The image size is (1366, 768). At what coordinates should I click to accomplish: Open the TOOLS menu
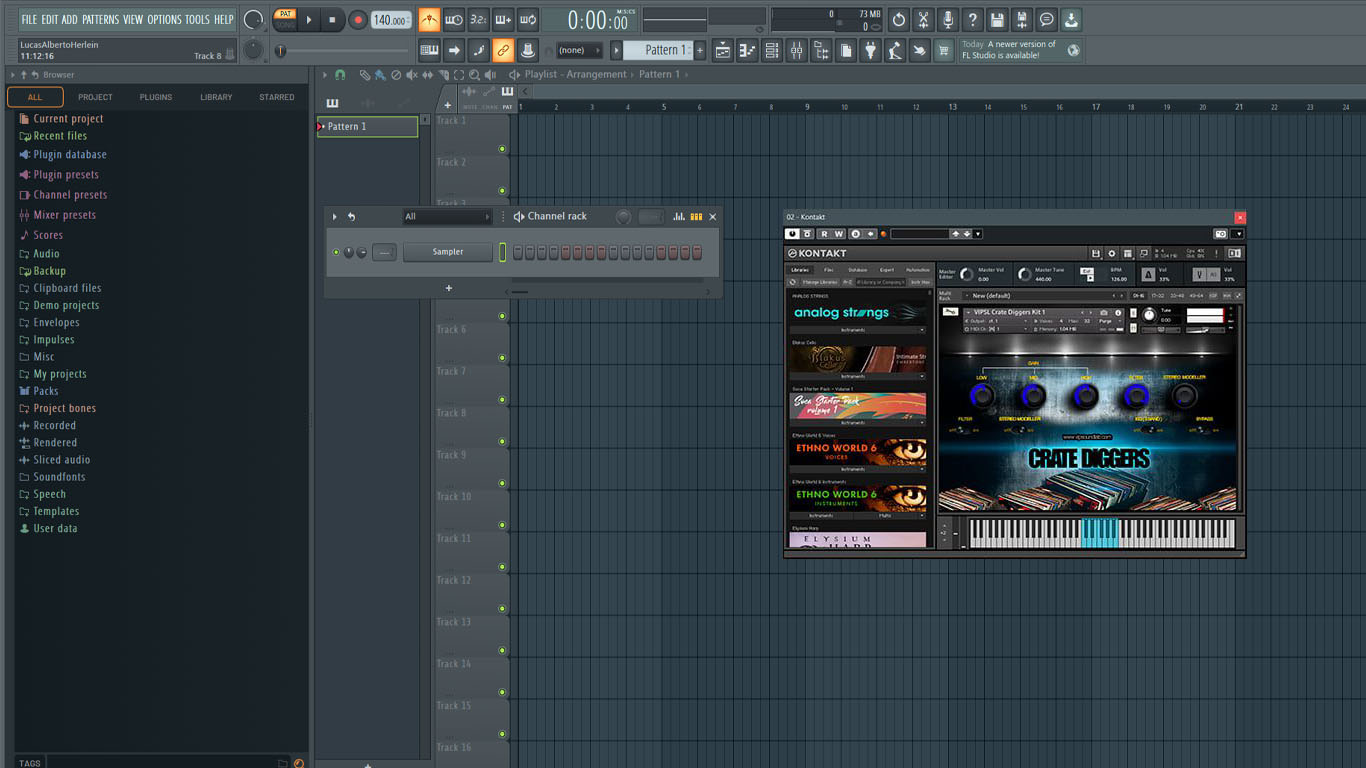[197, 19]
